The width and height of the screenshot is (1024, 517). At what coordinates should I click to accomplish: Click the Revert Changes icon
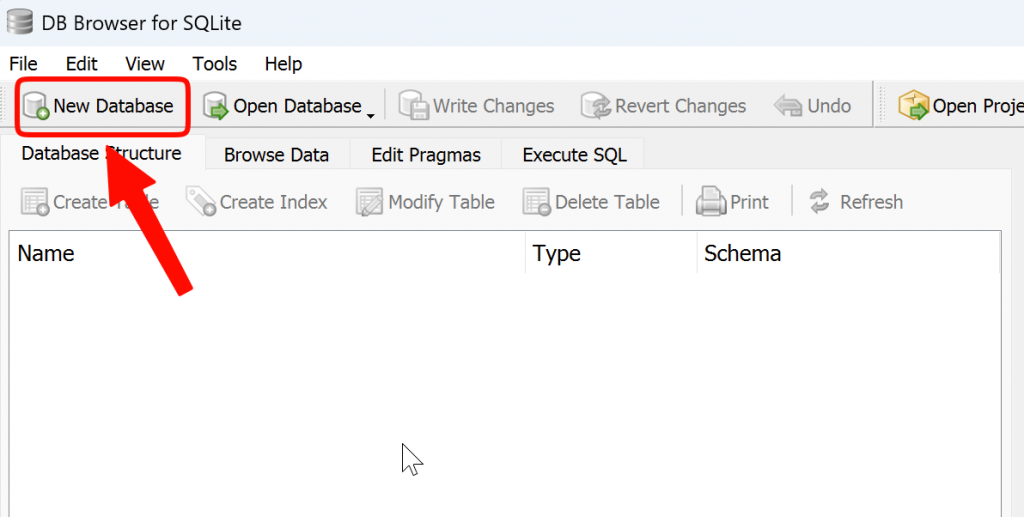tap(597, 106)
